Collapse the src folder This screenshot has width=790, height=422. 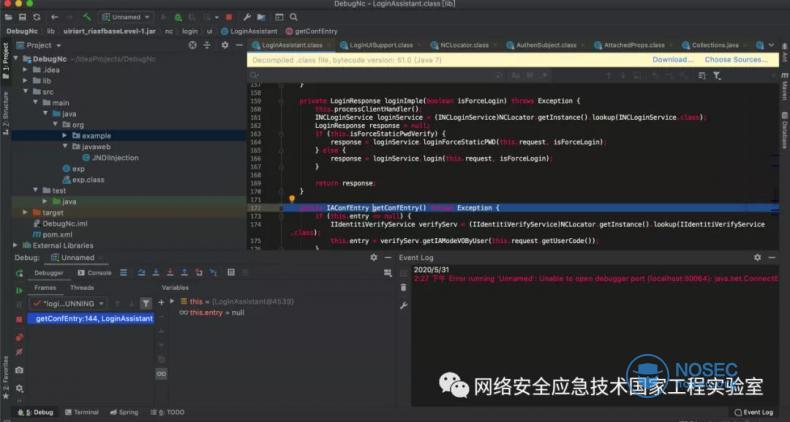pyautogui.click(x=25, y=92)
